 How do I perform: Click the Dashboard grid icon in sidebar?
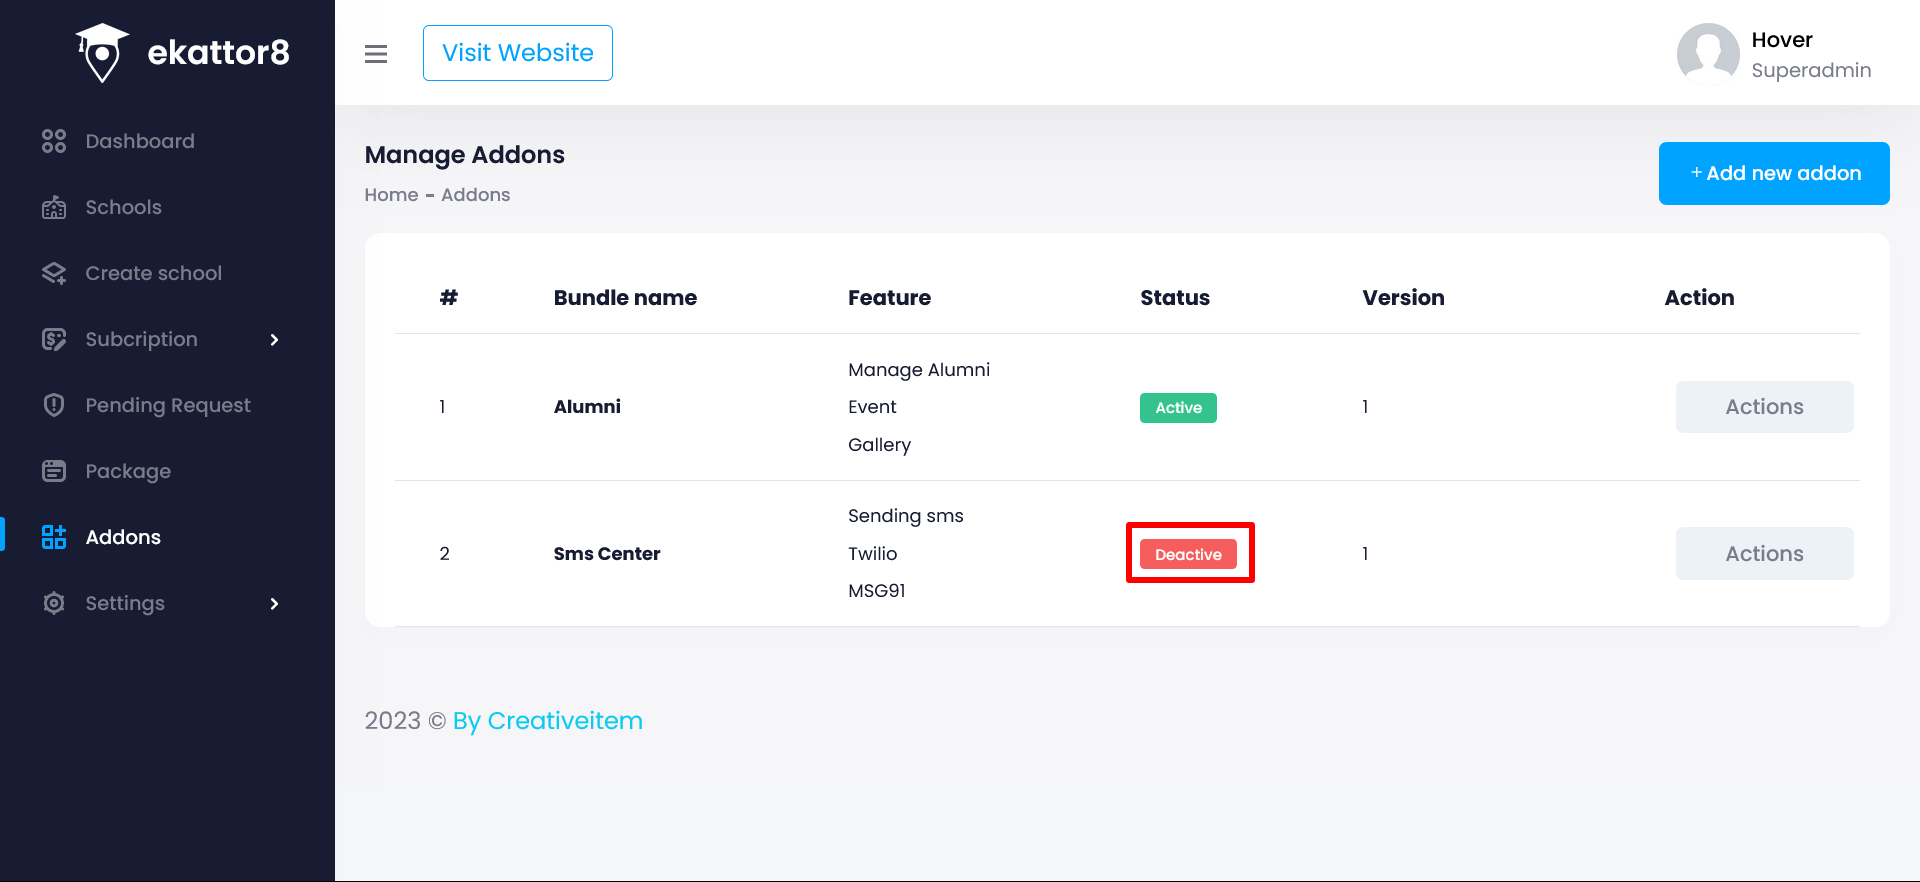coord(54,141)
